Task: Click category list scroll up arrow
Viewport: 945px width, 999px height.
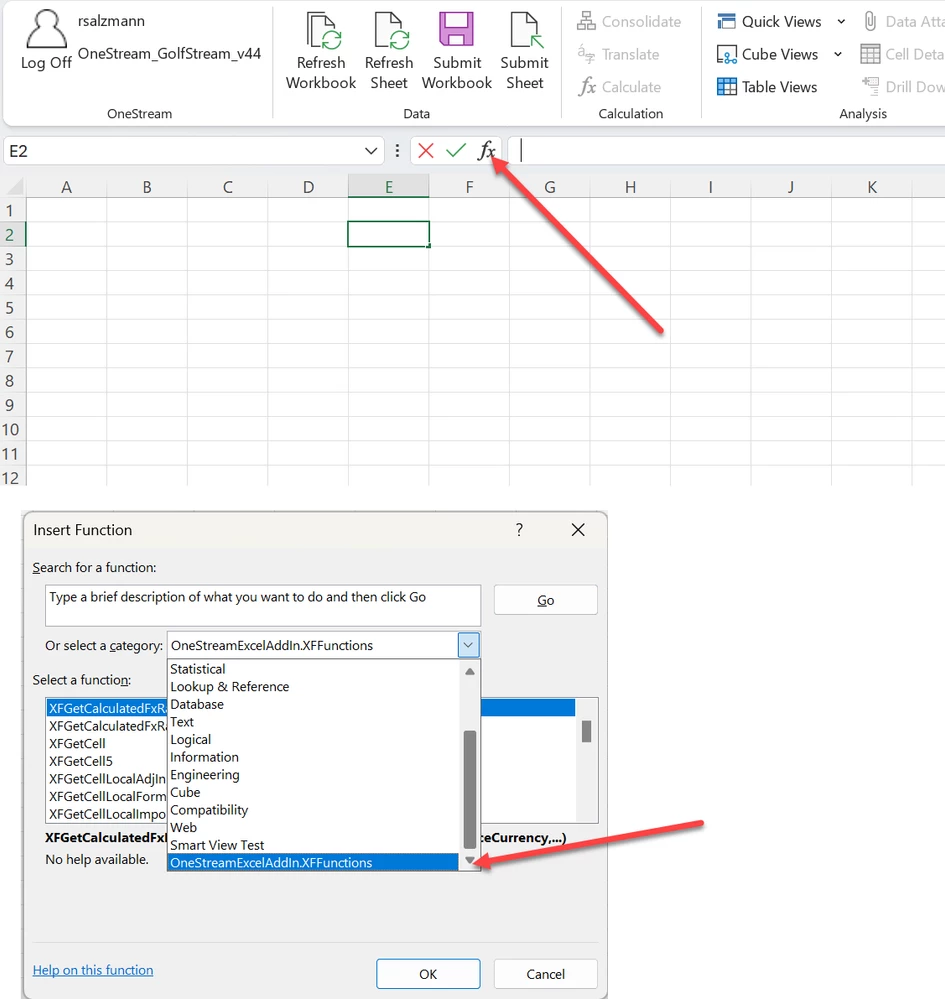Action: click(x=470, y=671)
